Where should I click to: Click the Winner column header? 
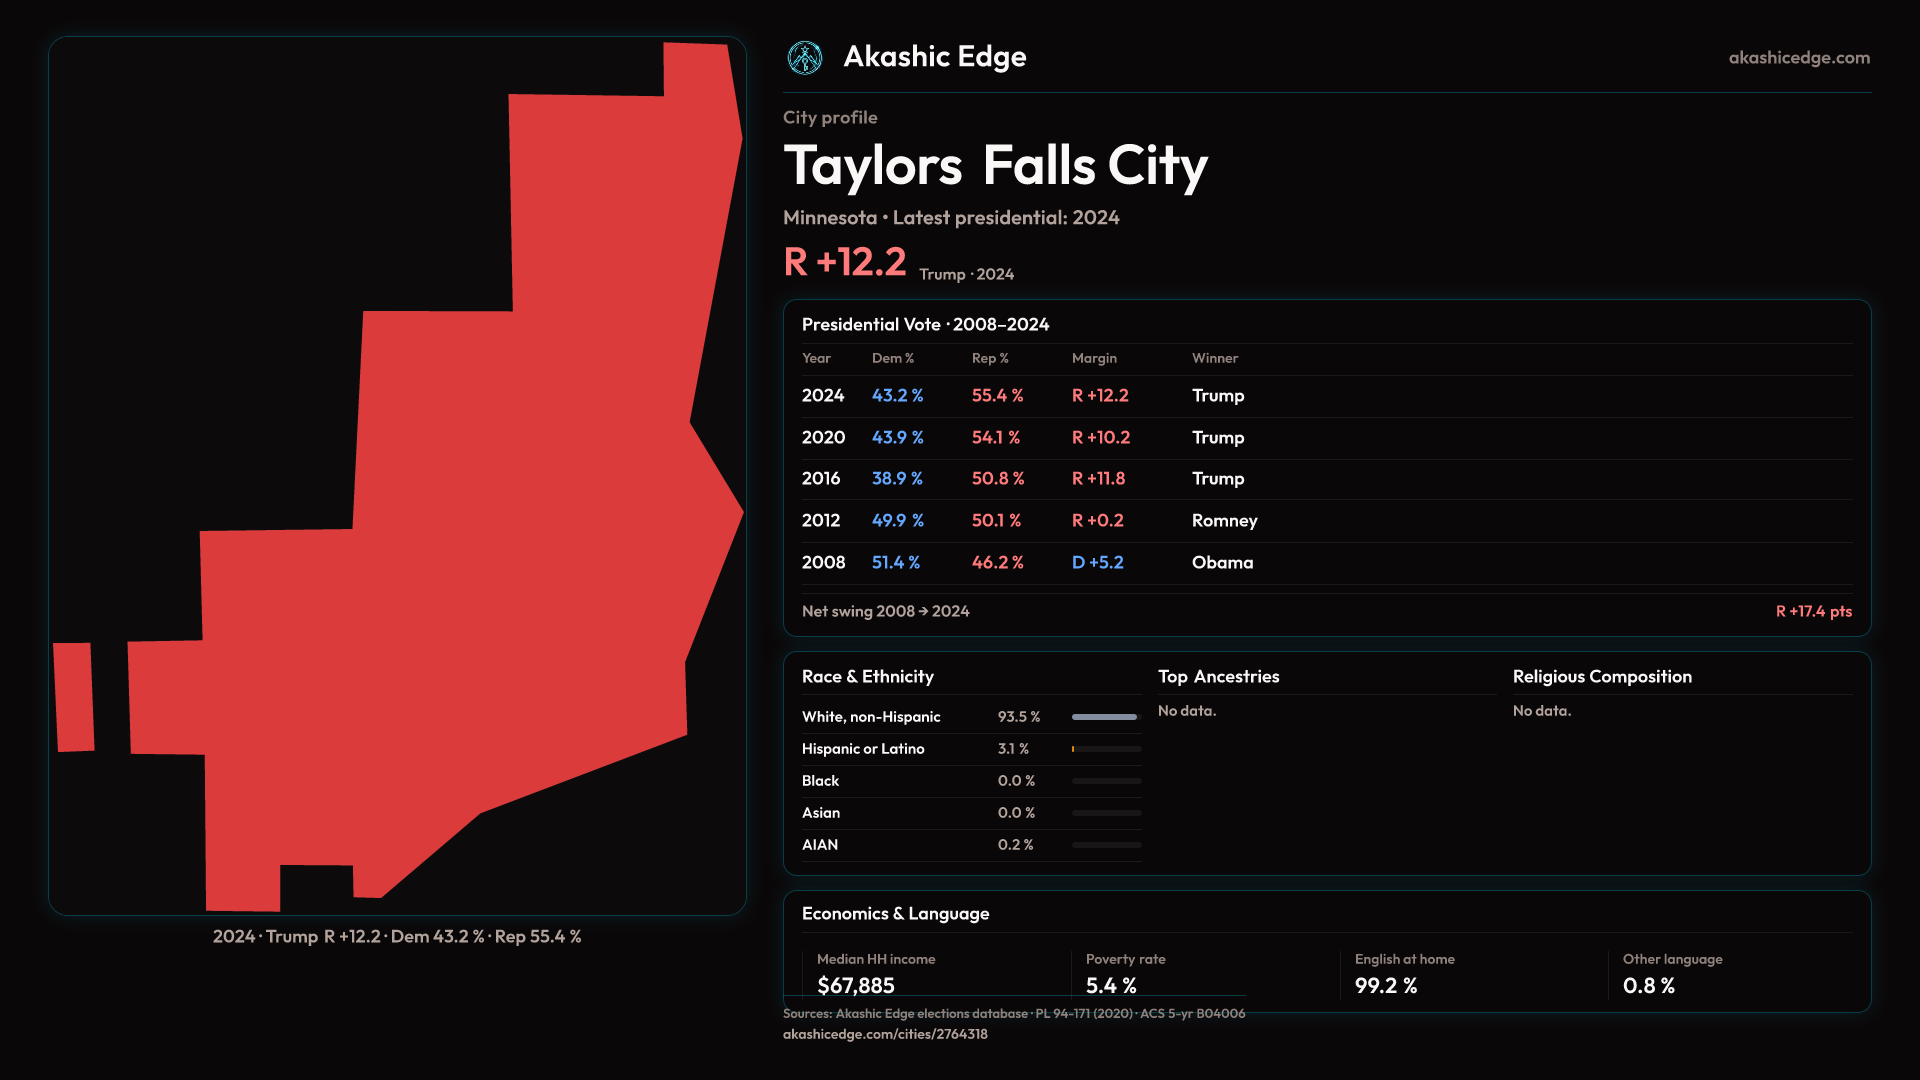tap(1214, 358)
